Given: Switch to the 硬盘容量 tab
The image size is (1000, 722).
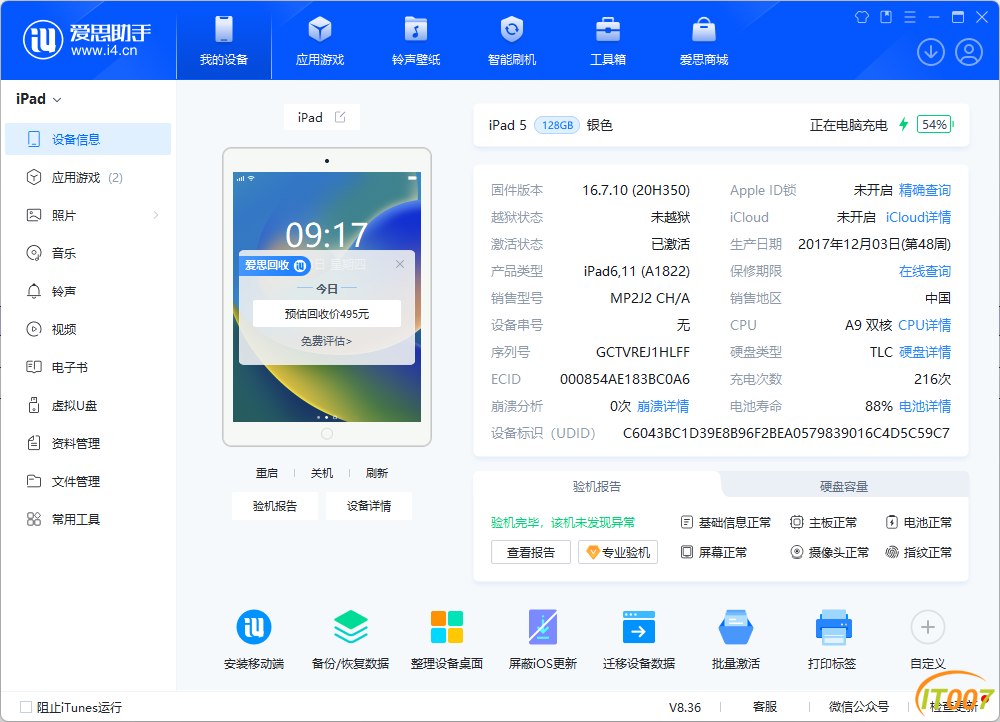Looking at the screenshot, I should click(x=844, y=487).
